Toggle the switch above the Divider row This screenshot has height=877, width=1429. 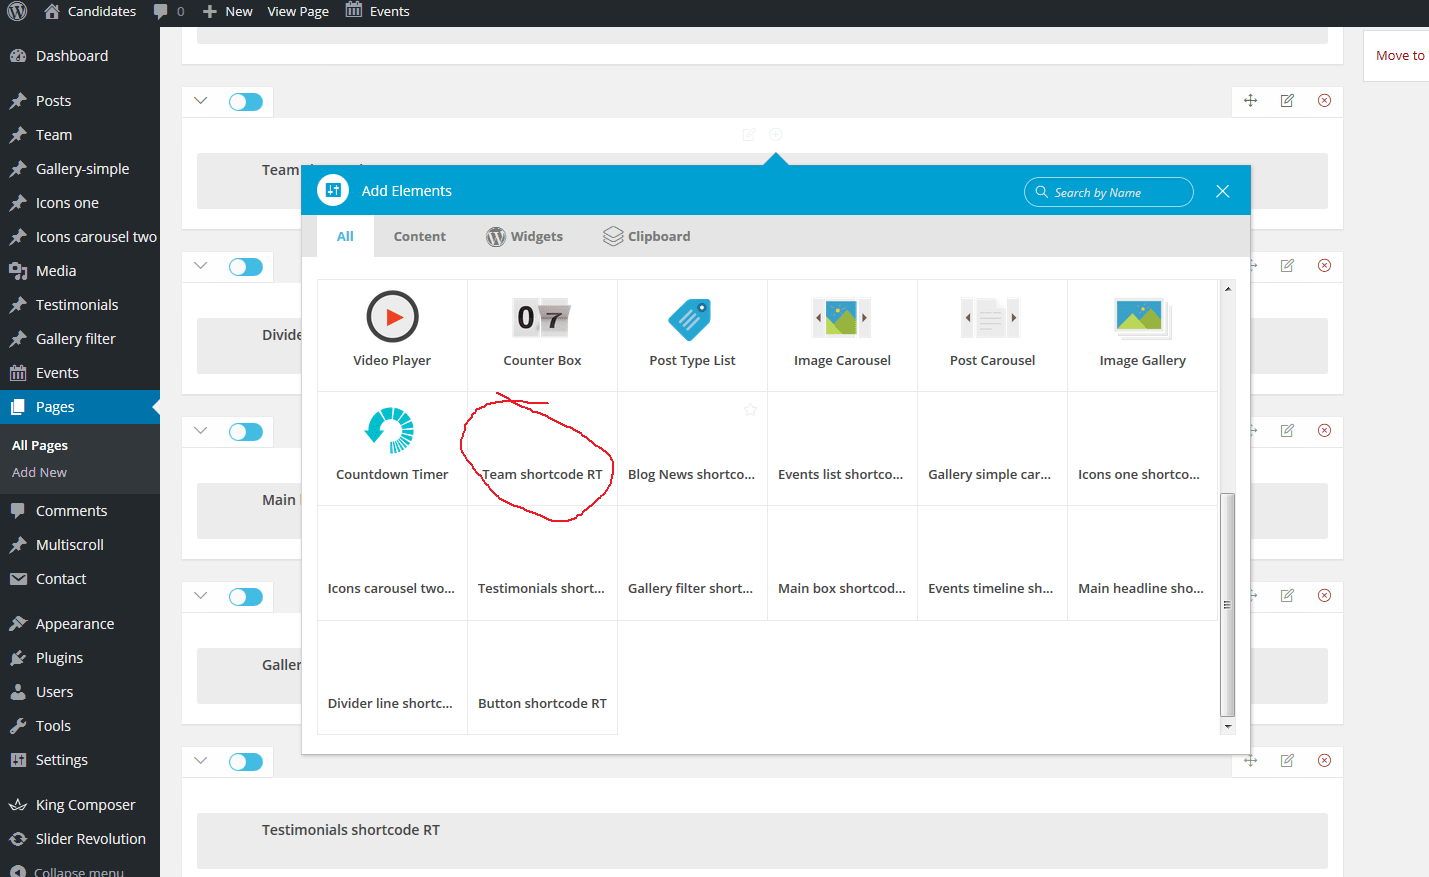point(246,267)
